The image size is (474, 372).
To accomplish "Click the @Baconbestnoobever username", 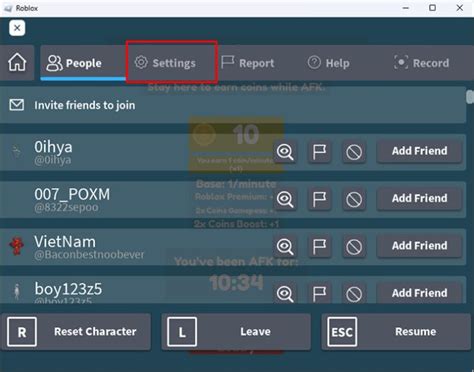I will pyautogui.click(x=89, y=255).
